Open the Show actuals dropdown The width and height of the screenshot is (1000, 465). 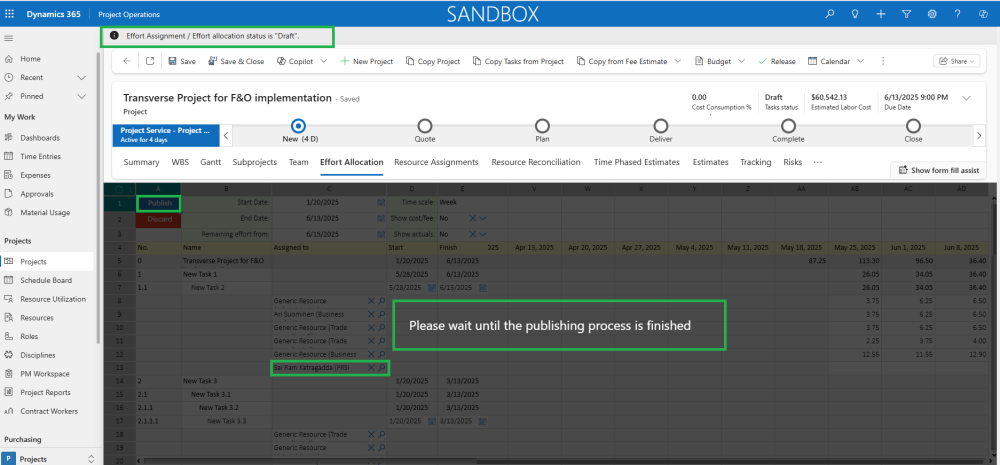[x=483, y=234]
